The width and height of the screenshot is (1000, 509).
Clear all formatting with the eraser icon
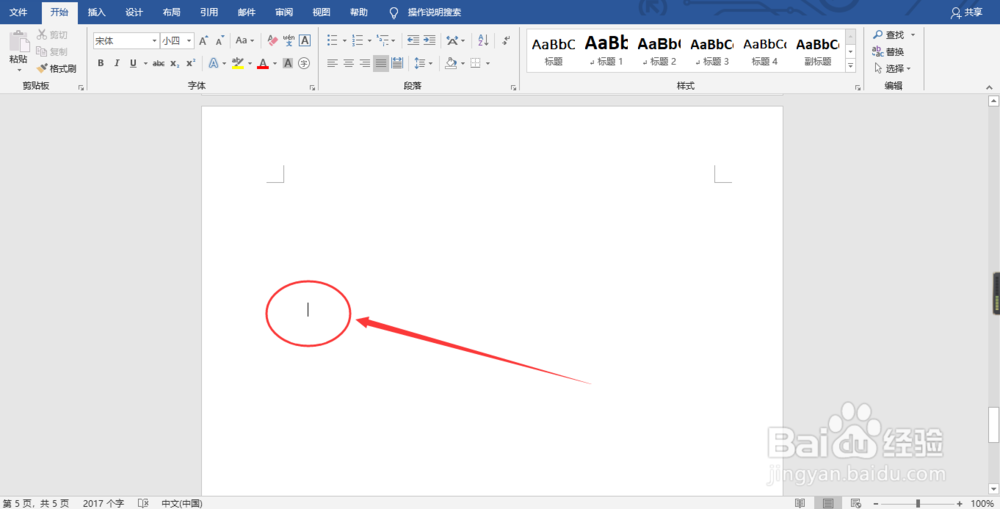pos(272,41)
